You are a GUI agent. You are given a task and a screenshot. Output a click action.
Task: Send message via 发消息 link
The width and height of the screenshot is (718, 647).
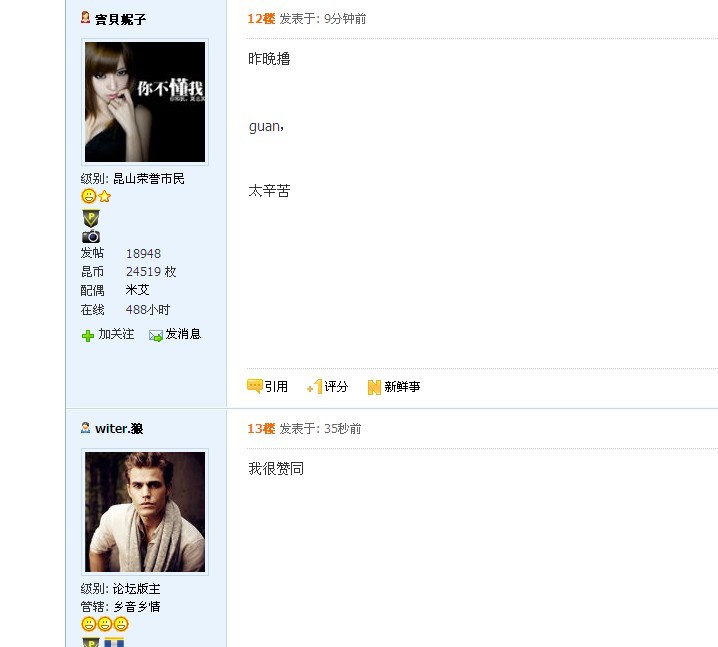click(183, 334)
